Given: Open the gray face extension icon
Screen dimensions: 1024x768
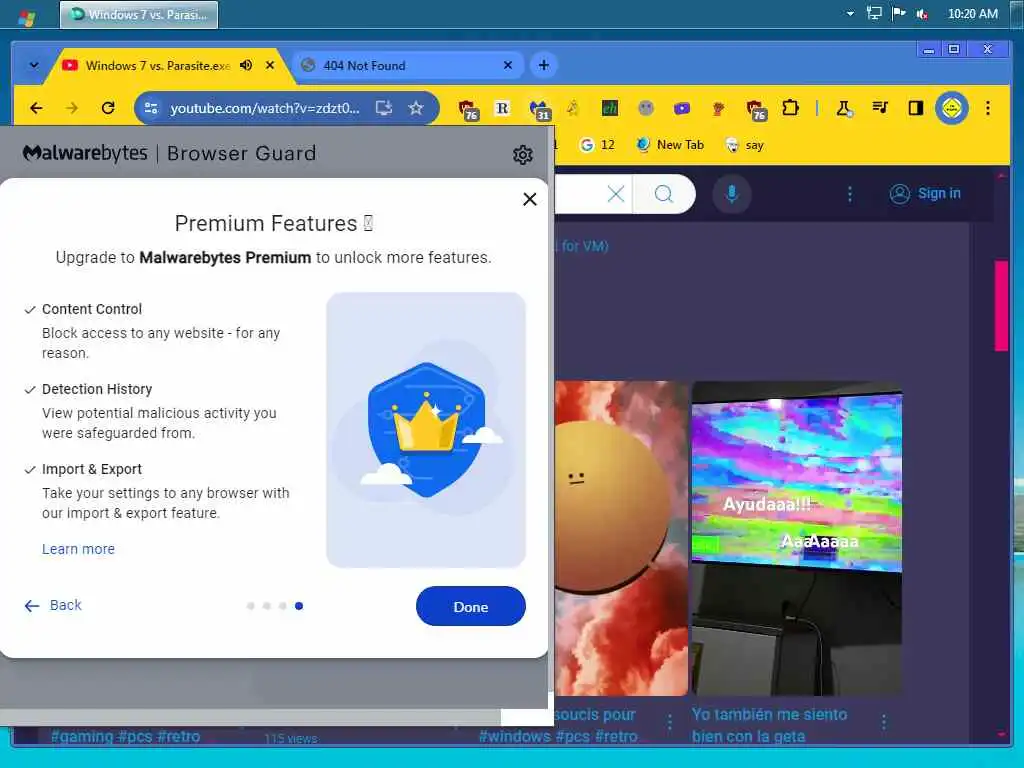Looking at the screenshot, I should [x=646, y=108].
